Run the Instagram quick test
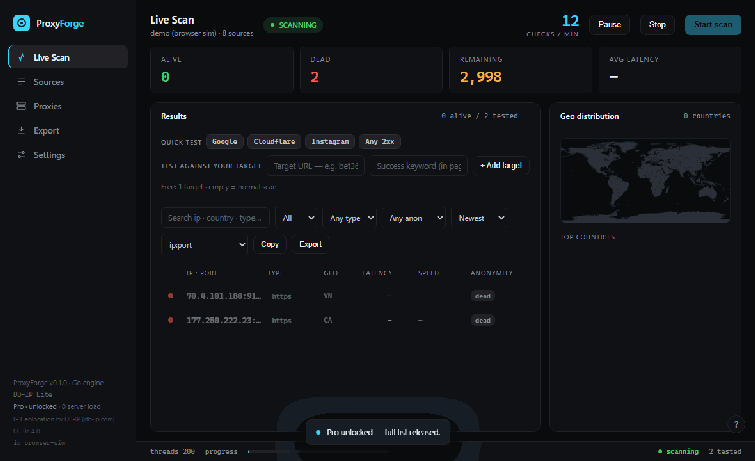This screenshot has width=755, height=461. pos(330,142)
